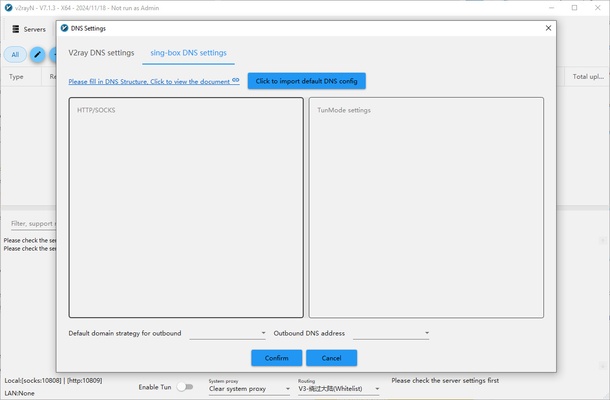Cancel the DNS settings dialog
The image size is (610, 400).
[x=331, y=358]
